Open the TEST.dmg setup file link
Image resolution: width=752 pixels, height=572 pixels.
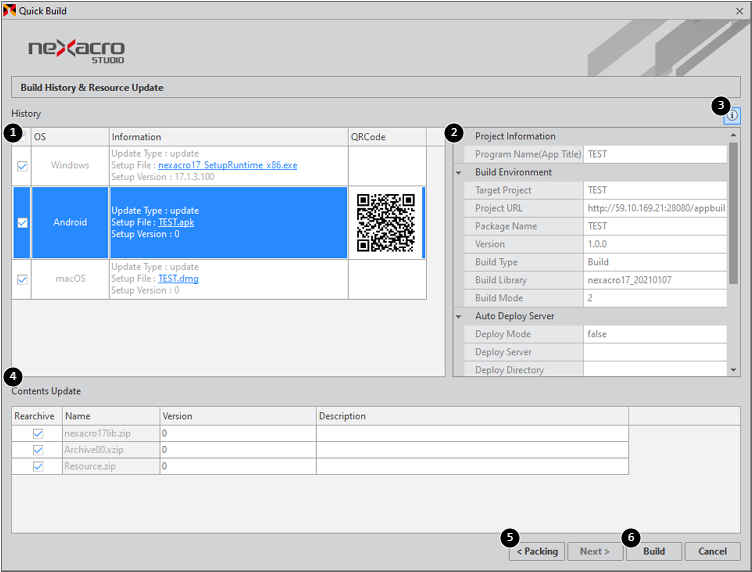pyautogui.click(x=180, y=278)
